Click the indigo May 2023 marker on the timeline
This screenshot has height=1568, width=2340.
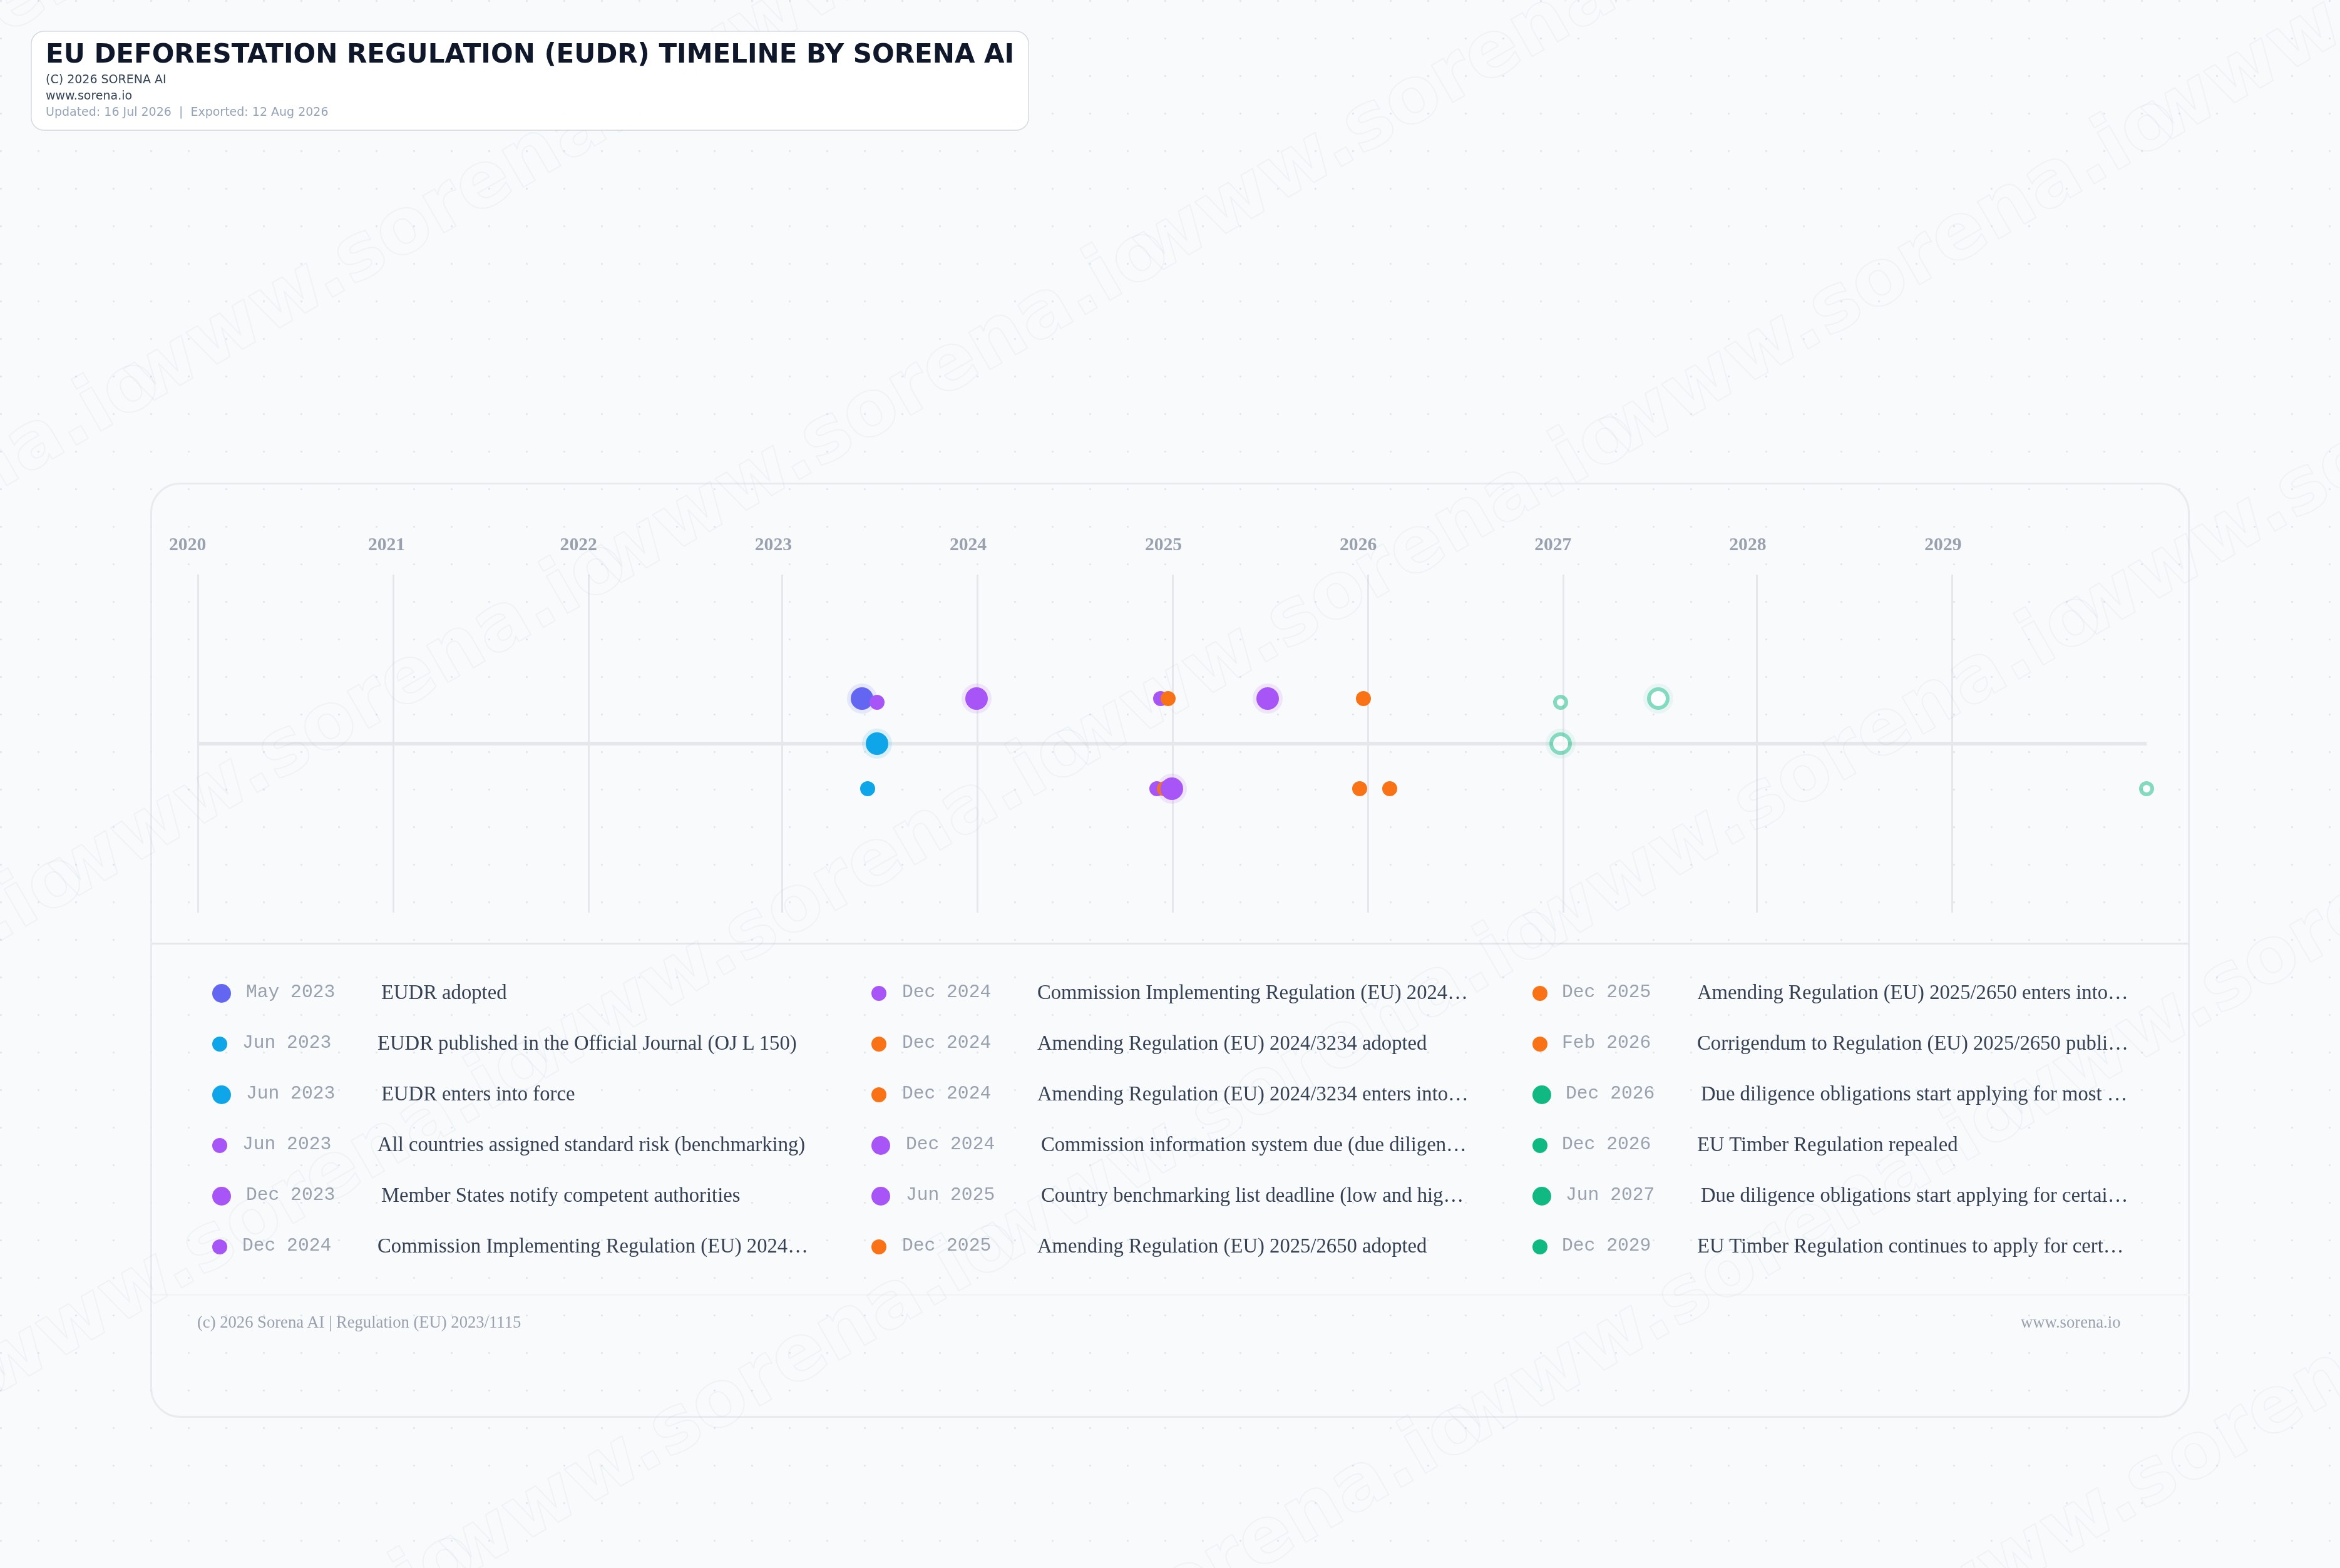(x=861, y=698)
